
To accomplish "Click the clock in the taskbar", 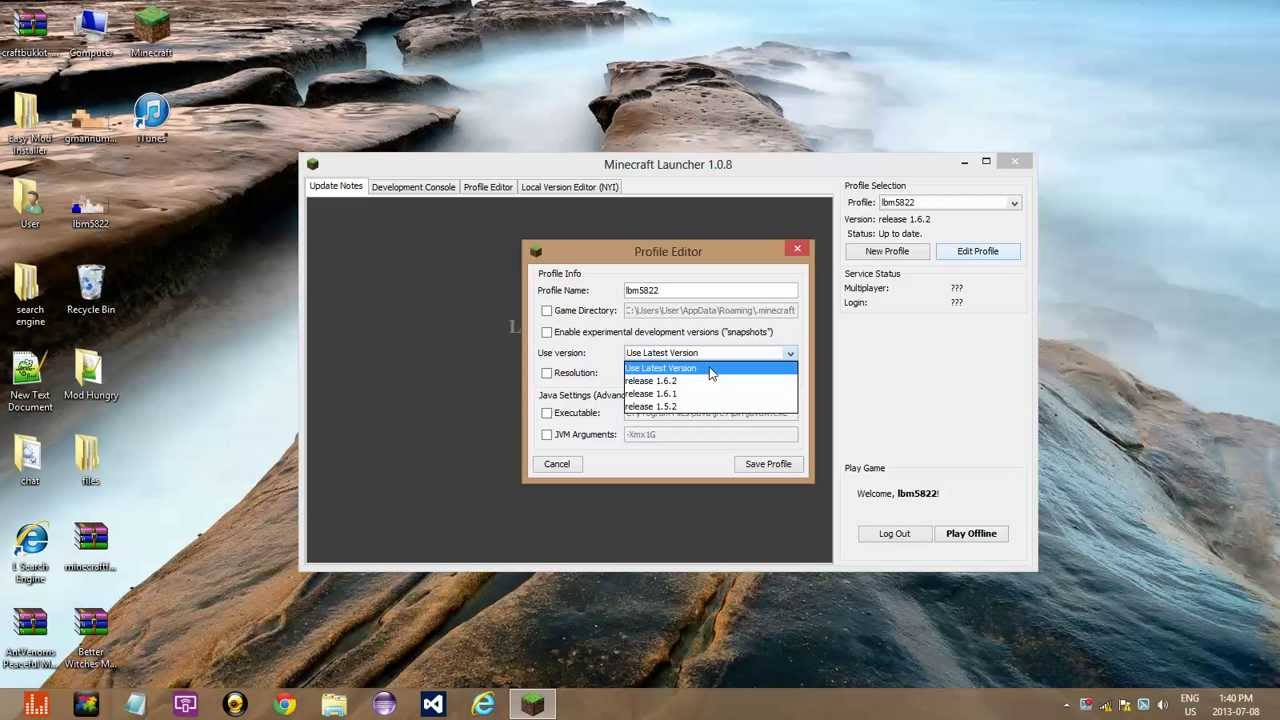I will pos(1236,704).
